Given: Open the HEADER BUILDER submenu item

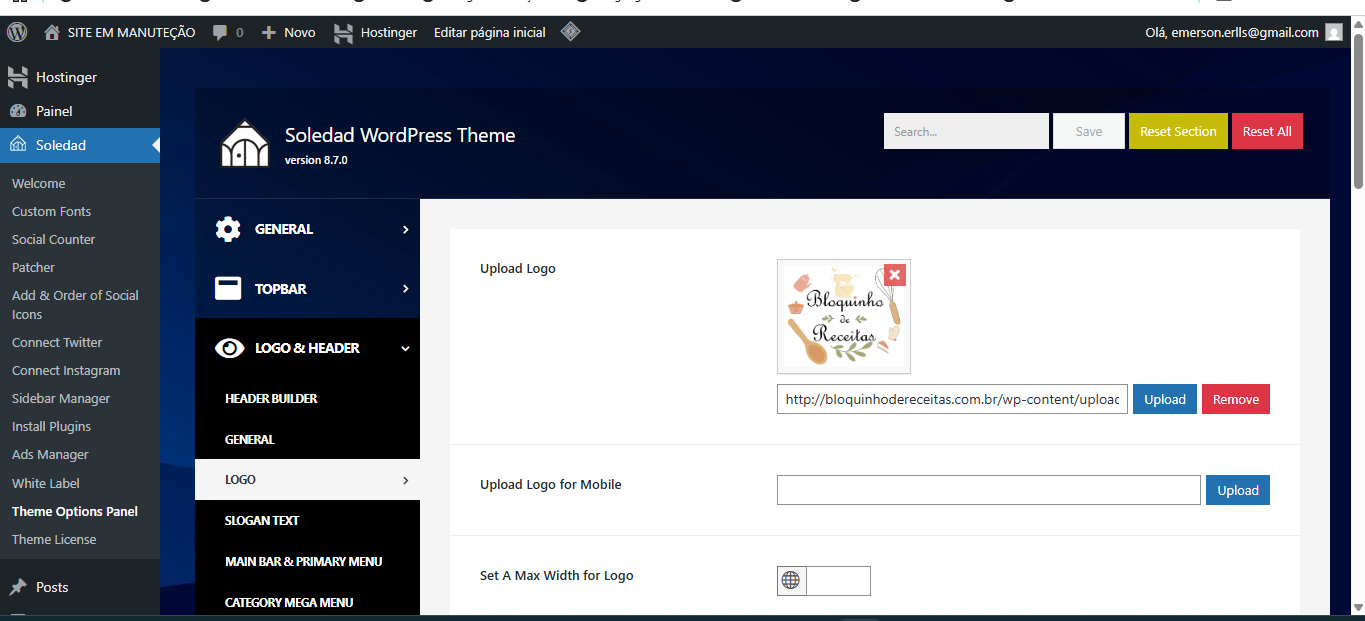Looking at the screenshot, I should [271, 398].
